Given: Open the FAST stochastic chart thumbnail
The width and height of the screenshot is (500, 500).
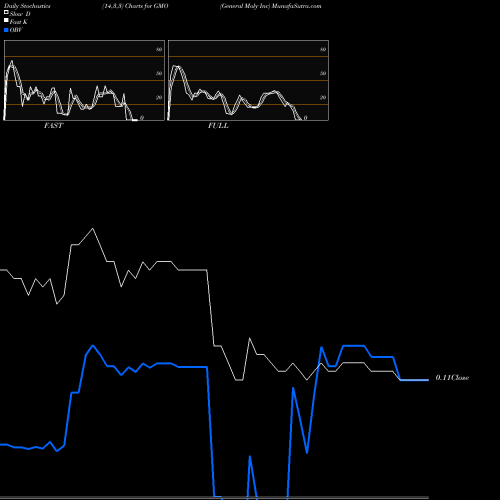Looking at the screenshot, I should (x=84, y=80).
